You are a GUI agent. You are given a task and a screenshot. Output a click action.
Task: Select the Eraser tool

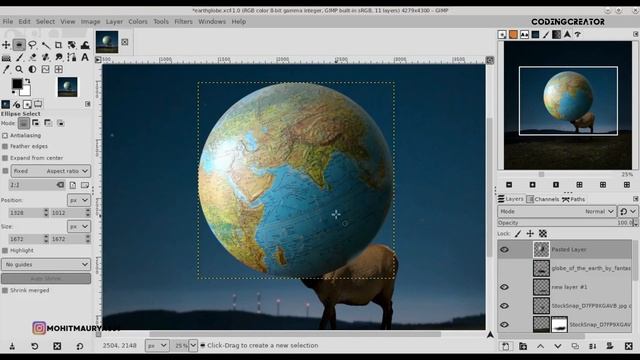pyautogui.click(x=32, y=57)
